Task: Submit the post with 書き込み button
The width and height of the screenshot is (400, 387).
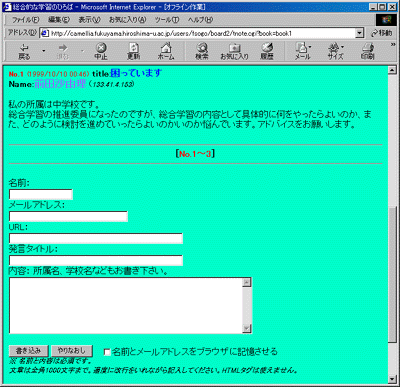Action: (x=28, y=351)
